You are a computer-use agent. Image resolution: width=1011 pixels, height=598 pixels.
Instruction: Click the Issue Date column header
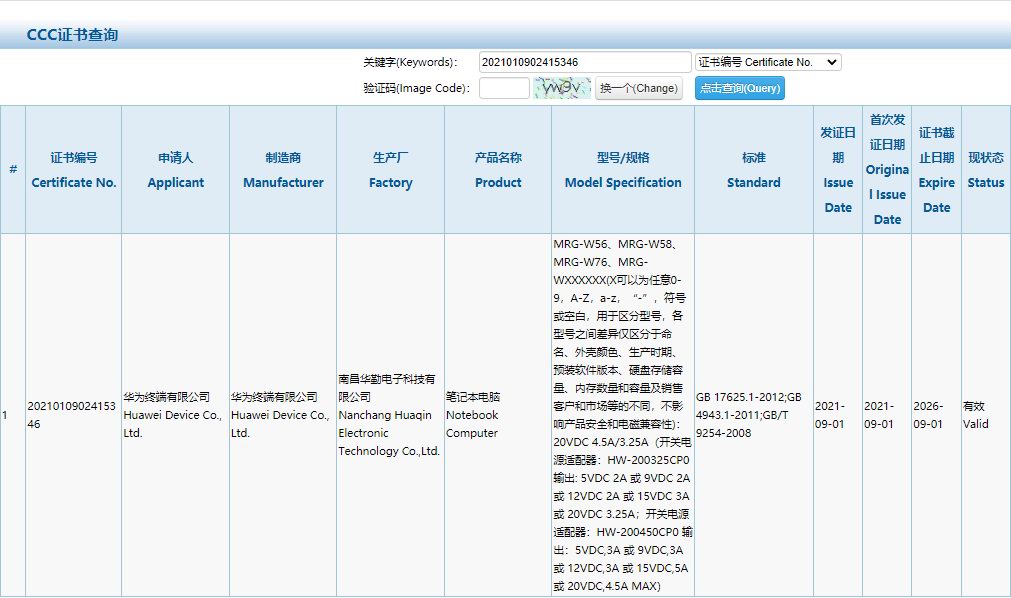(x=838, y=170)
